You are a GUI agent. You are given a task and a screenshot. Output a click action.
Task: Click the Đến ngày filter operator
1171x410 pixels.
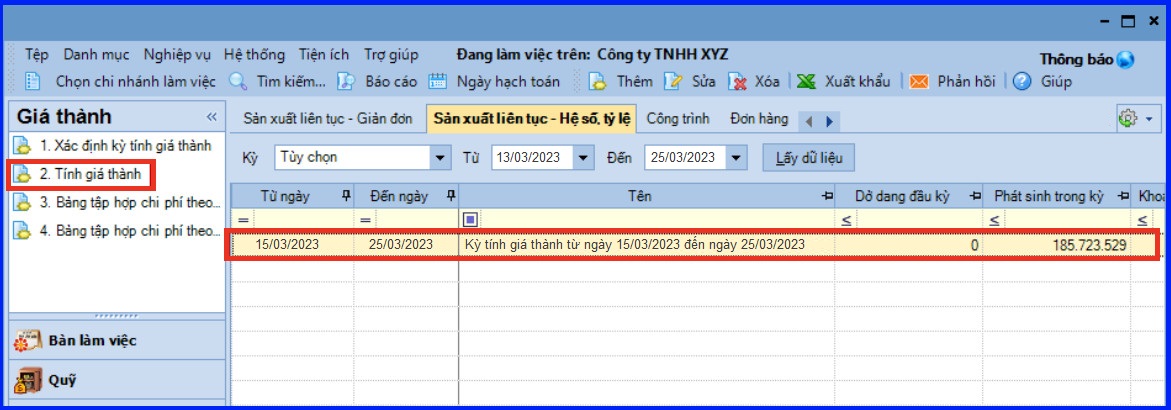[x=365, y=220]
